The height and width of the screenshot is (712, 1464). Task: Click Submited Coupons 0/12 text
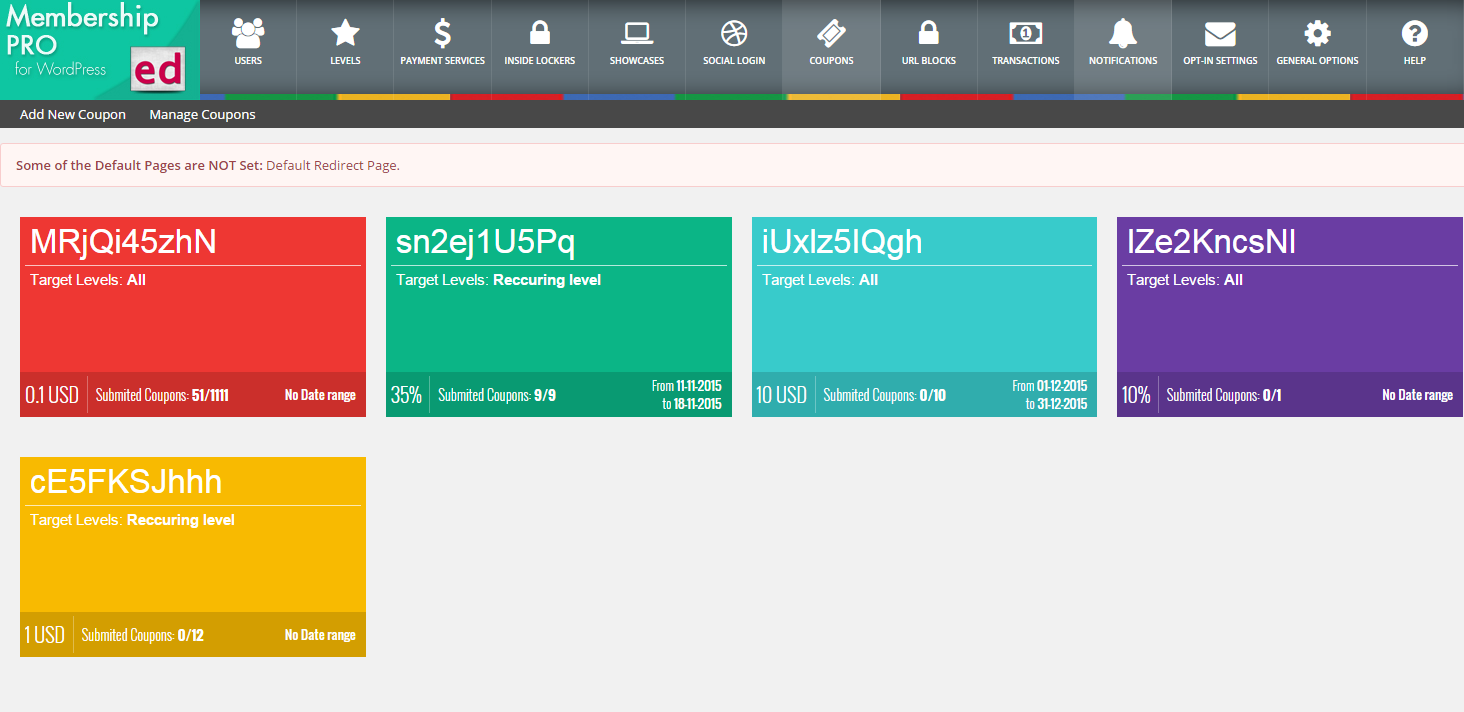142,635
